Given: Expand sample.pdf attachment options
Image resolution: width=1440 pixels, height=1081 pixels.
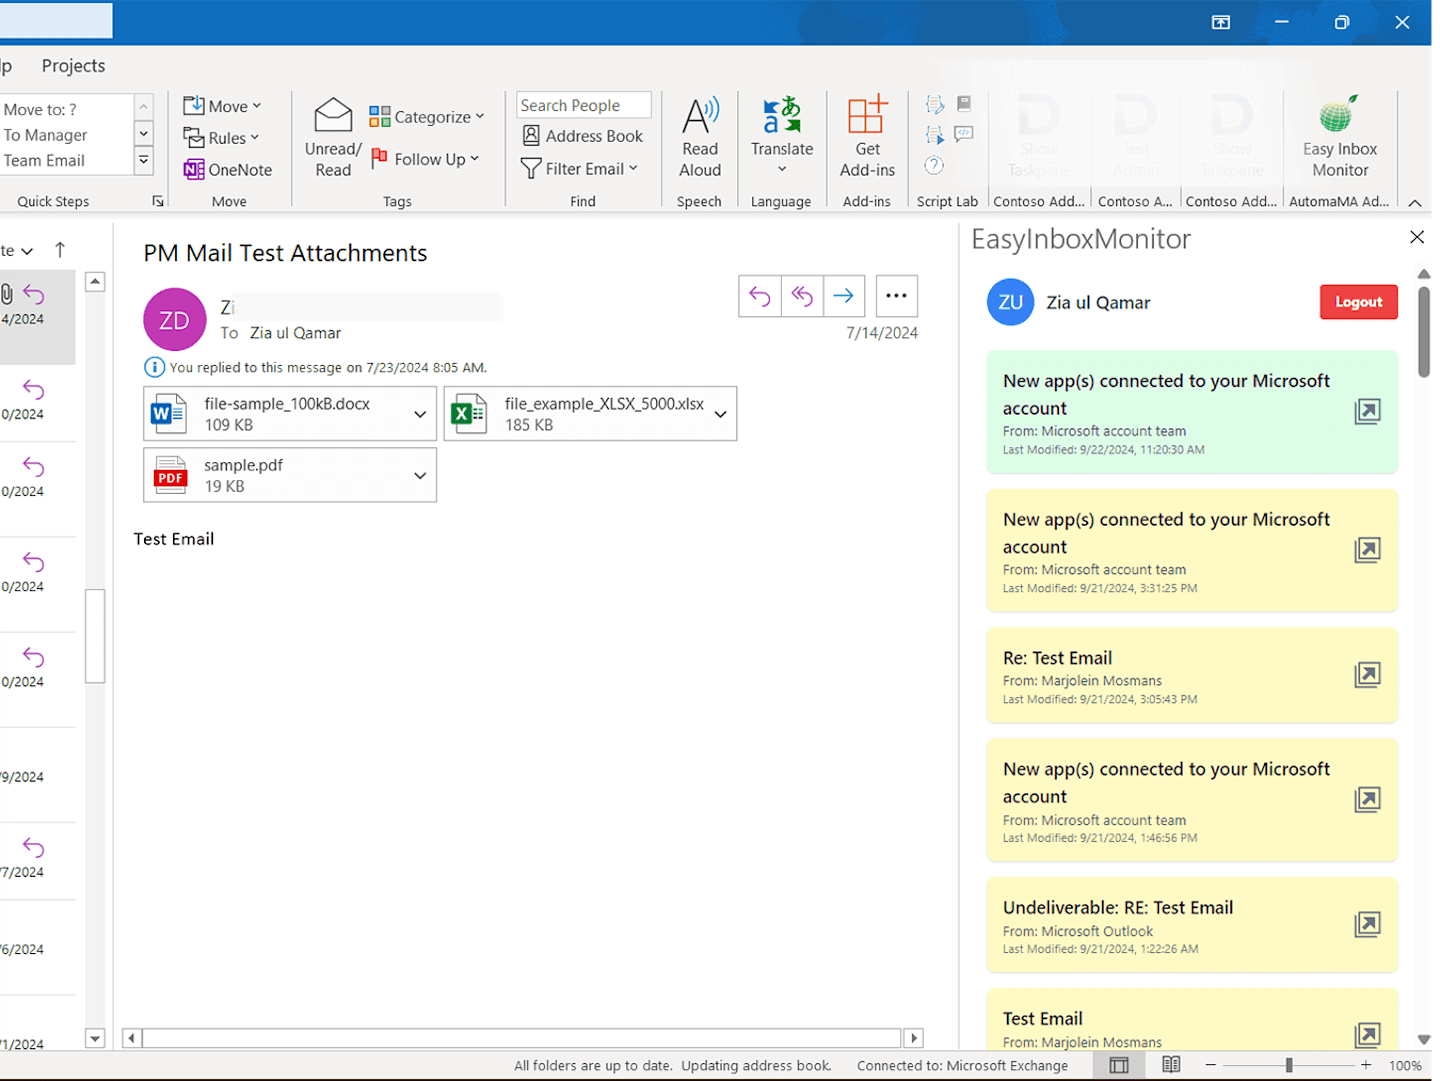Looking at the screenshot, I should 420,475.
